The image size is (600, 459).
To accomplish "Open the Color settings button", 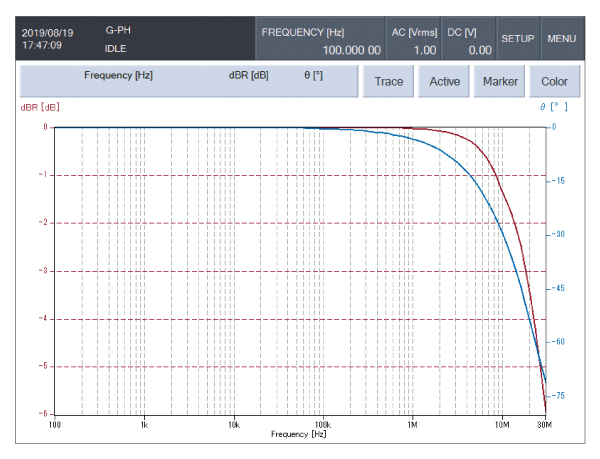I will [554, 81].
